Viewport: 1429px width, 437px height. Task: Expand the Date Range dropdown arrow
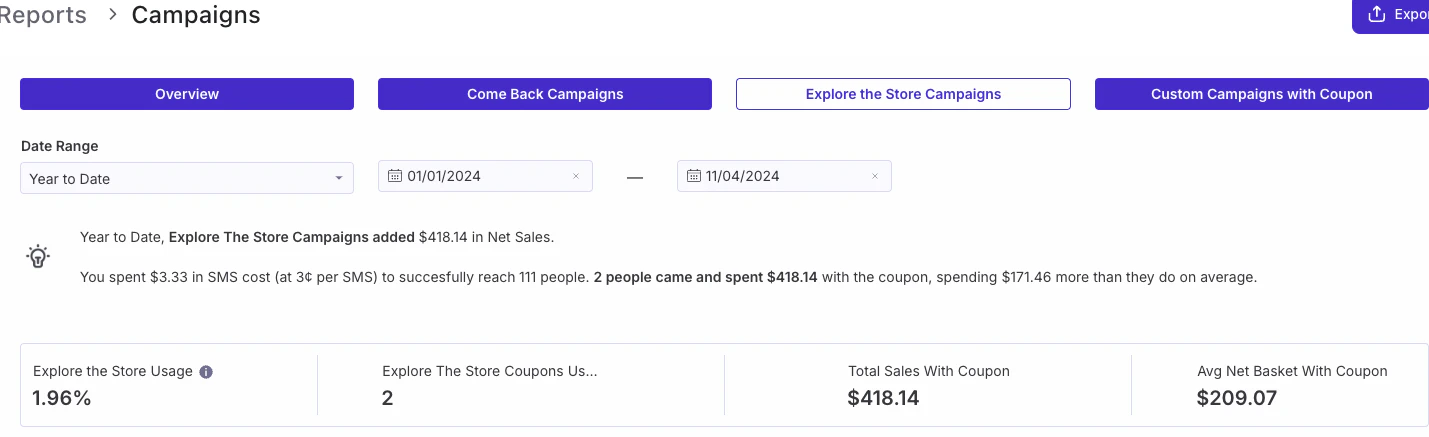click(x=339, y=179)
